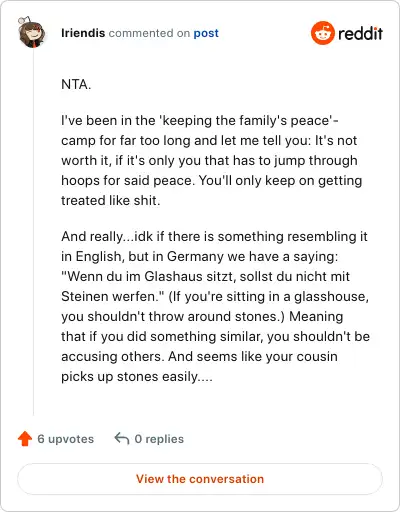Click the paragraph starting 'I've been in'
This screenshot has width=400, height=512.
tap(211, 160)
